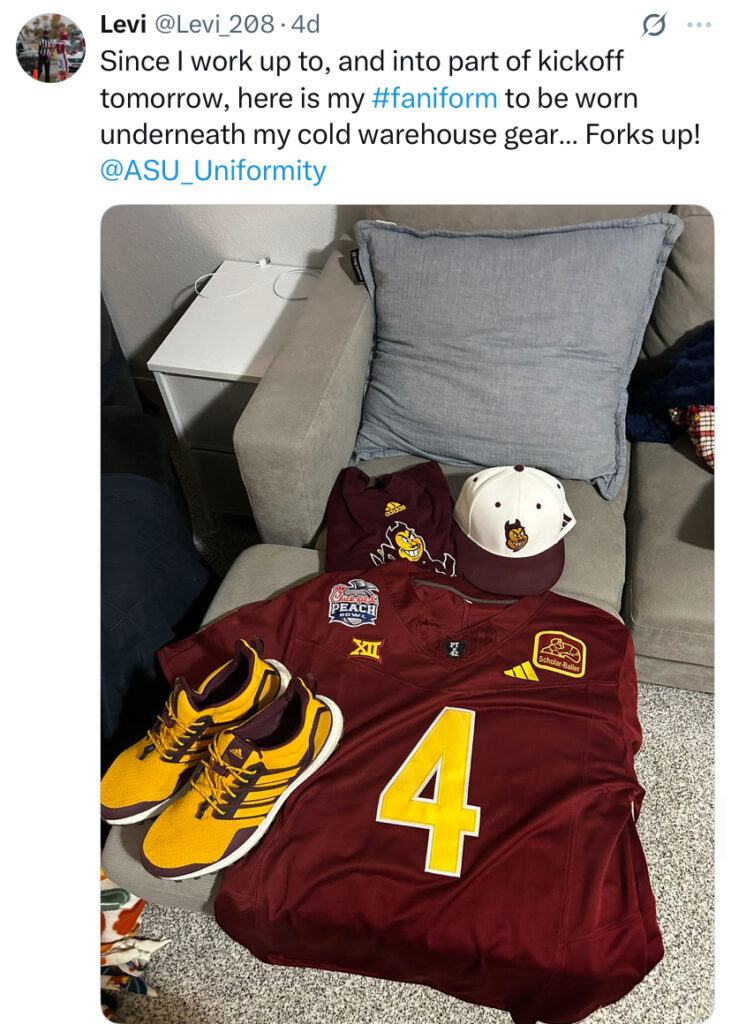Visit the @ASU_Uniformity mention
This screenshot has height=1024, width=731.
pos(212,171)
